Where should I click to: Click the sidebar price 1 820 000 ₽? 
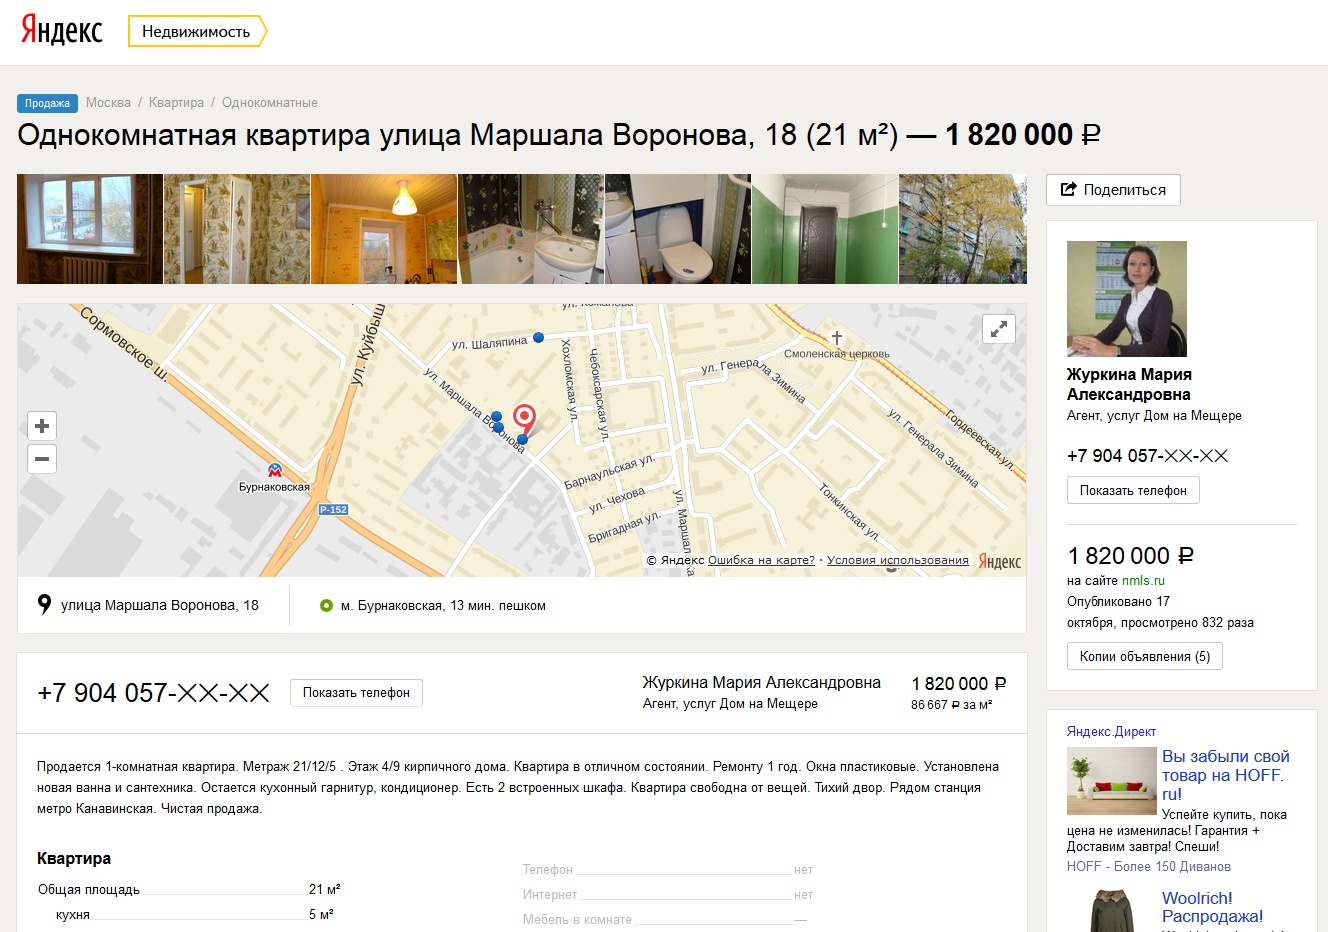tap(1130, 556)
